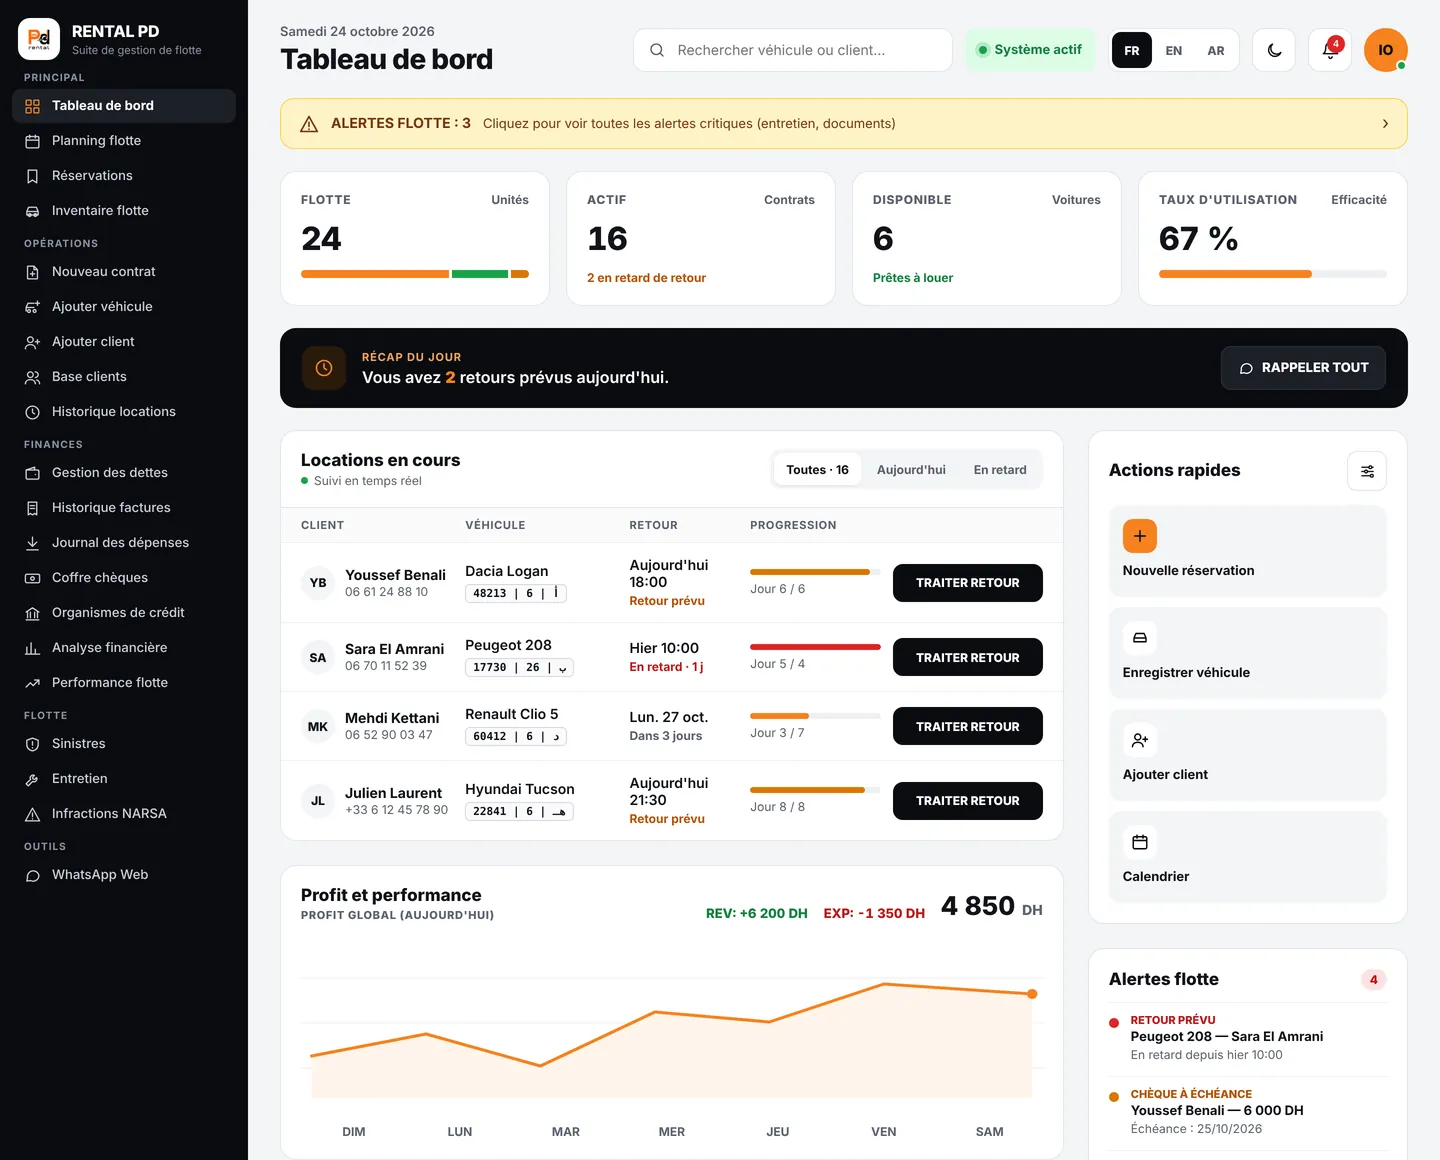
Task: Click the ACTIF 16 contracts card
Action: click(x=701, y=239)
